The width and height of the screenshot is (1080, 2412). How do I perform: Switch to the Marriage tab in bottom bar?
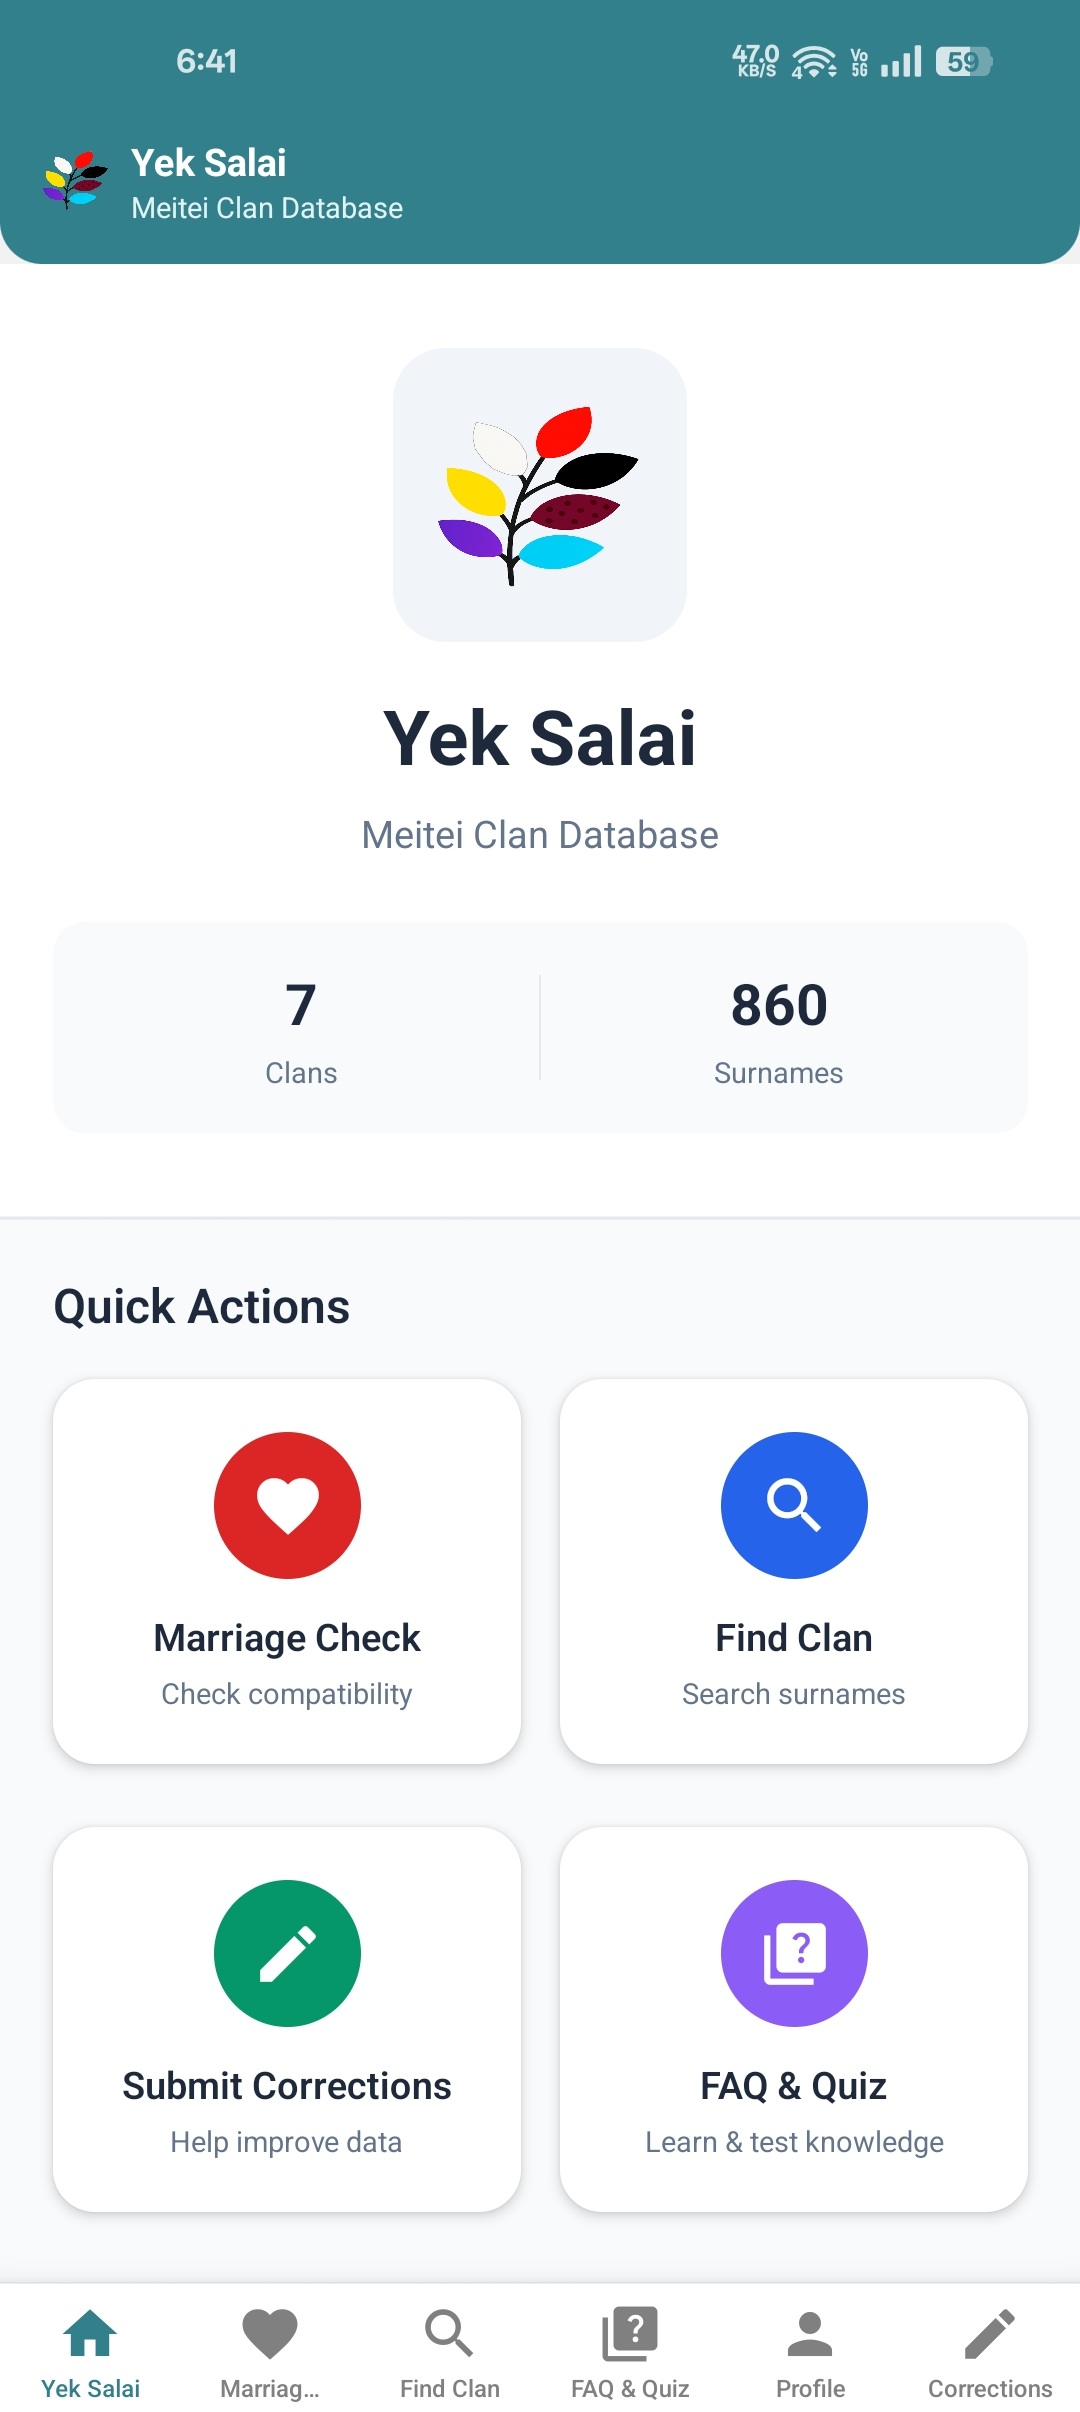click(270, 2352)
